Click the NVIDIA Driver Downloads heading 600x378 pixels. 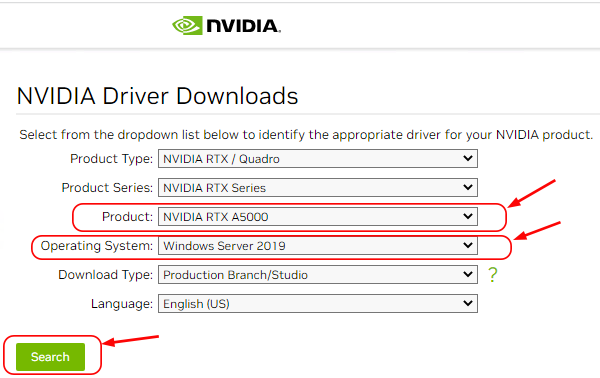coord(157,96)
